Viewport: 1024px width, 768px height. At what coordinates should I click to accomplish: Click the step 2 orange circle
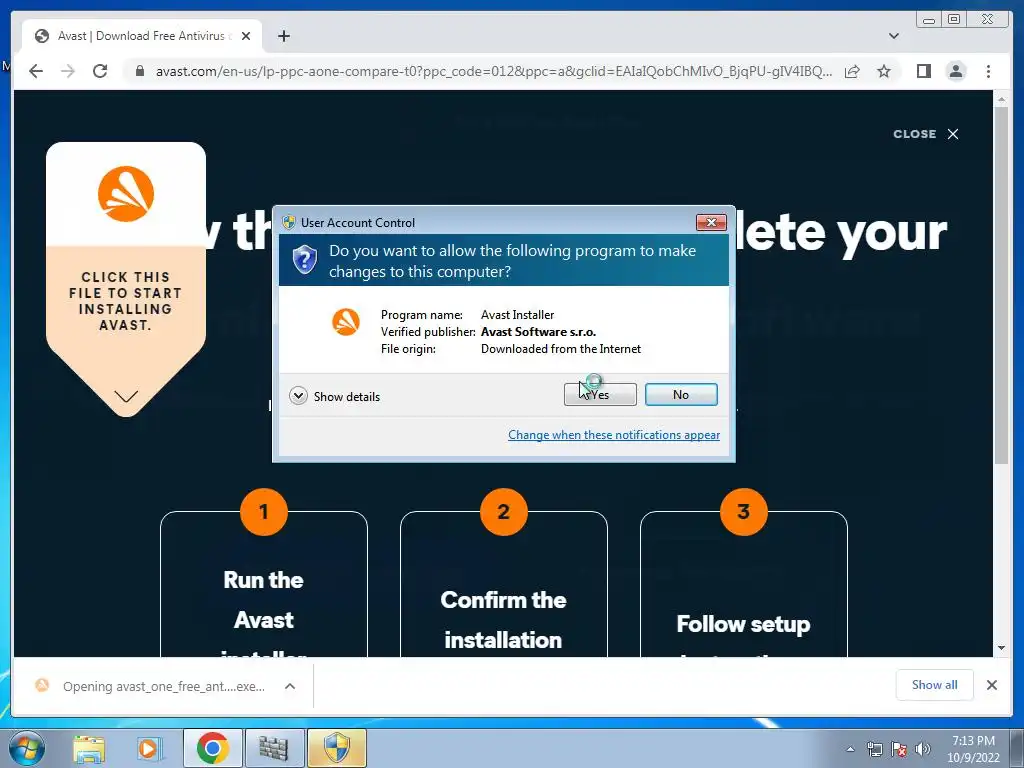[x=504, y=512]
